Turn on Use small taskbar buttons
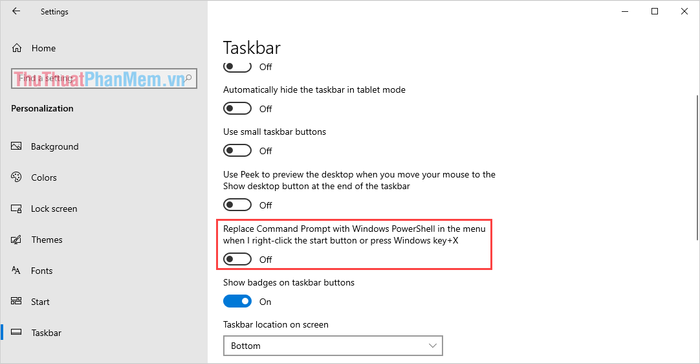The image size is (700, 364). (237, 151)
